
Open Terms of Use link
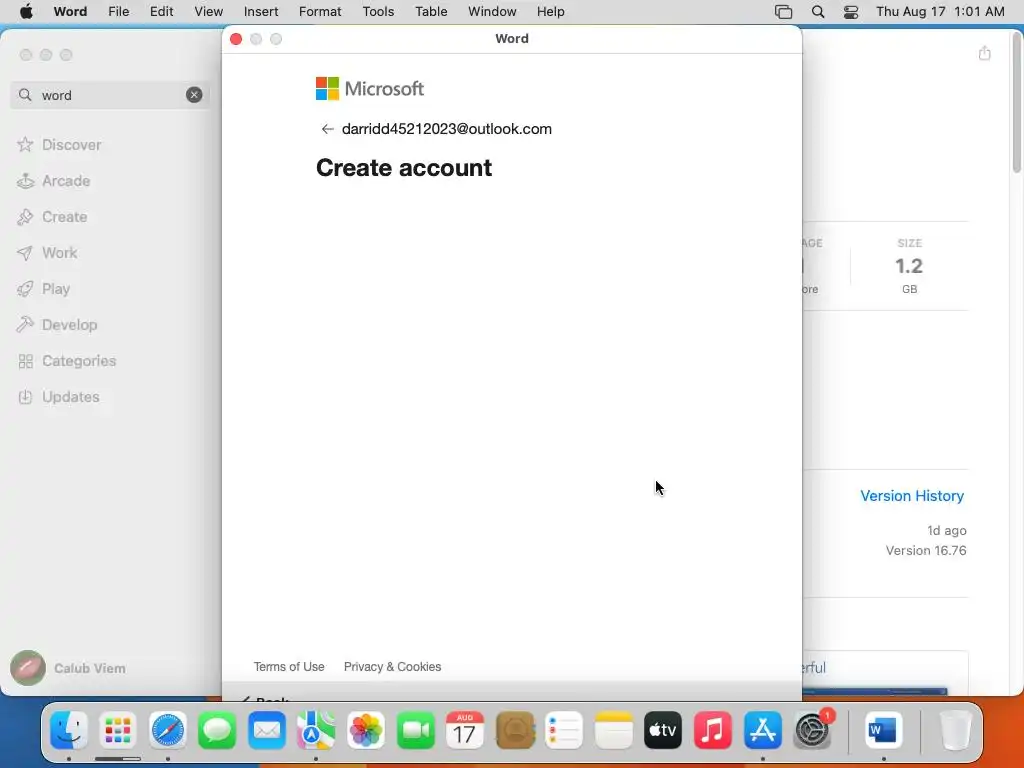point(289,667)
